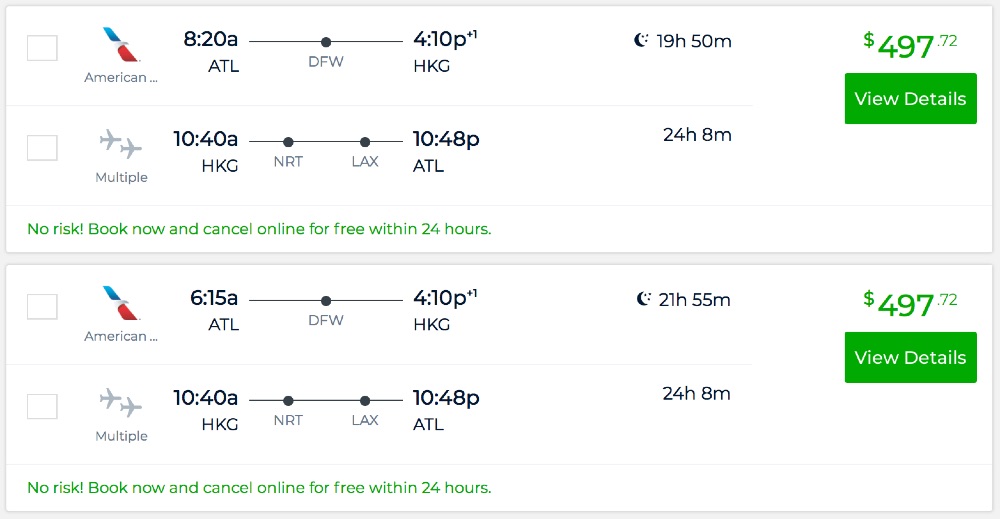Click overnight moon icon beside 19h 50m

click(642, 41)
